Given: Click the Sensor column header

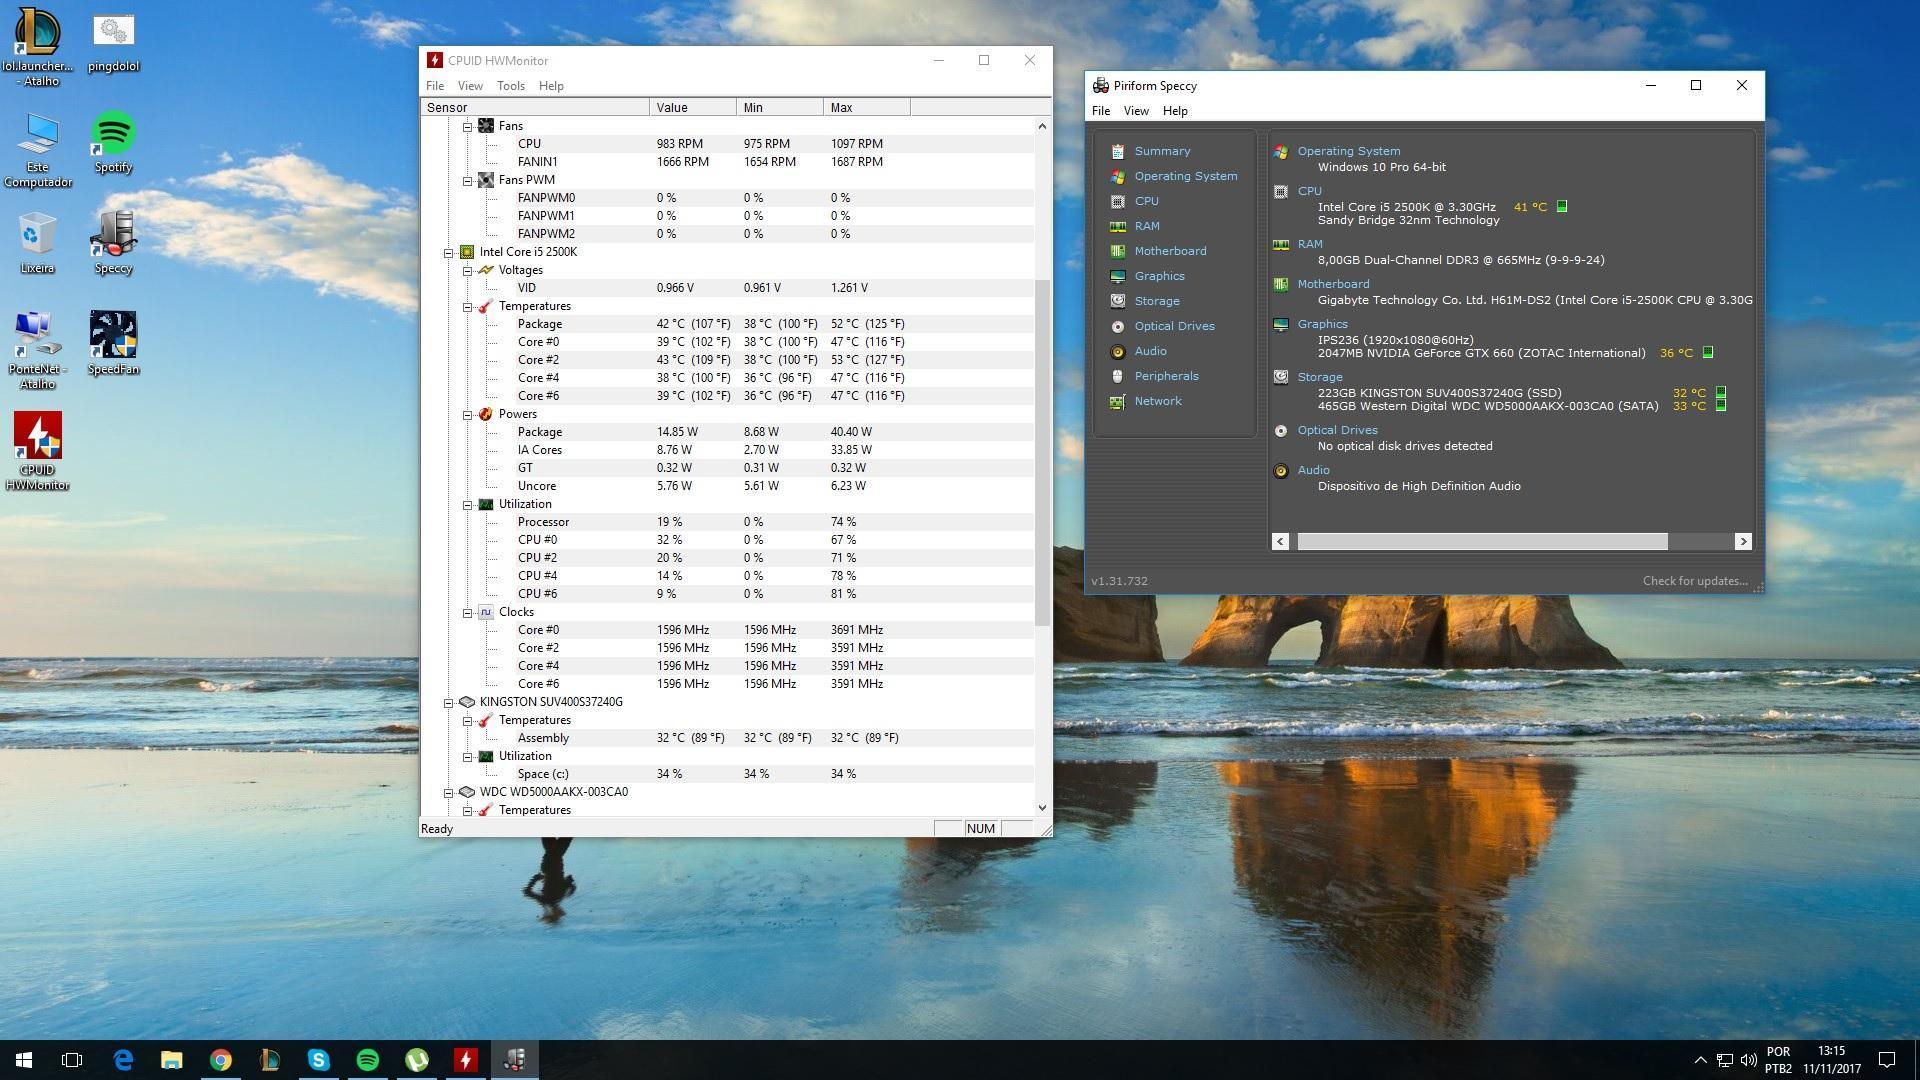Looking at the screenshot, I should [535, 107].
